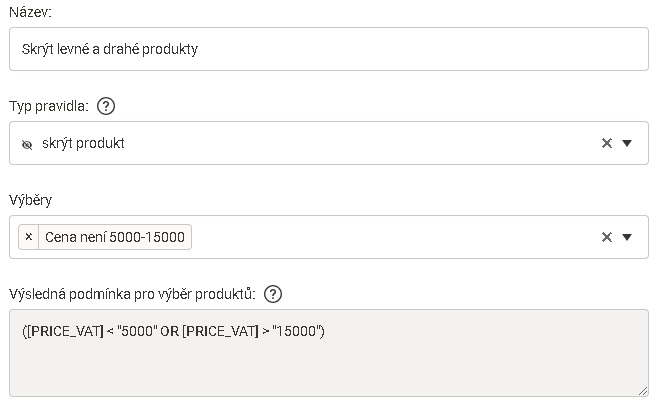Image resolution: width=656 pixels, height=400 pixels.
Task: Remove the Cena není 5000-15000 tag
Action: pos(28,237)
